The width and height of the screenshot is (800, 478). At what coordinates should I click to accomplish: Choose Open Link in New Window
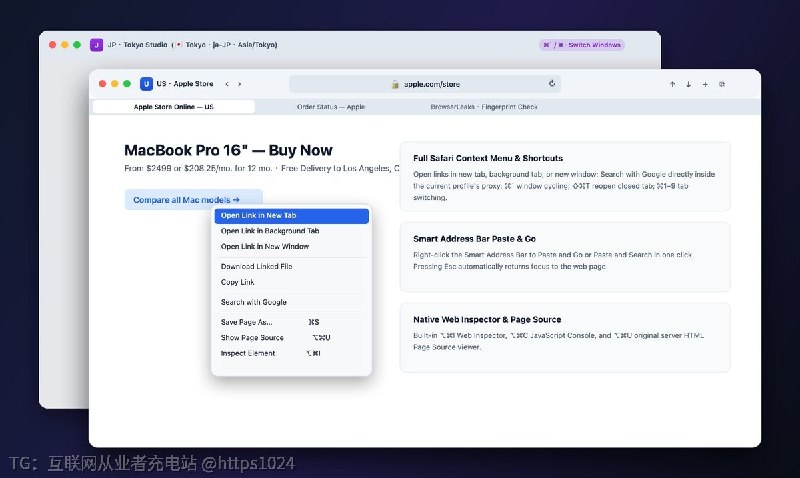click(291, 246)
